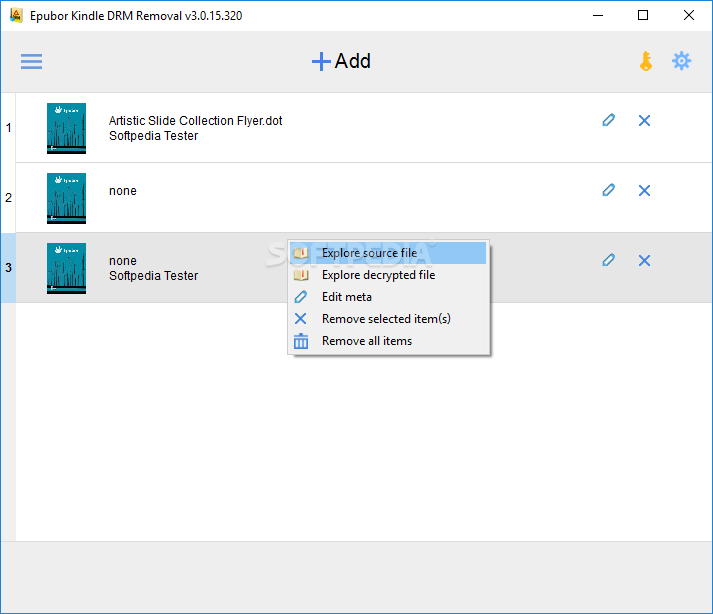713x614 pixels.
Task: Open the orange key settings icon
Action: [x=646, y=61]
